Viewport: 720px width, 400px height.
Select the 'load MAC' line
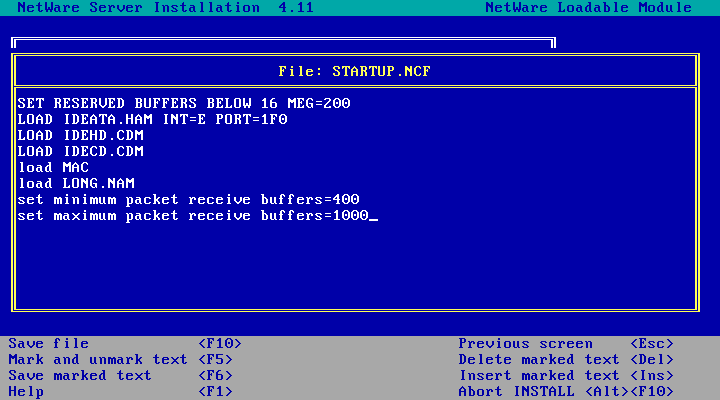53,168
